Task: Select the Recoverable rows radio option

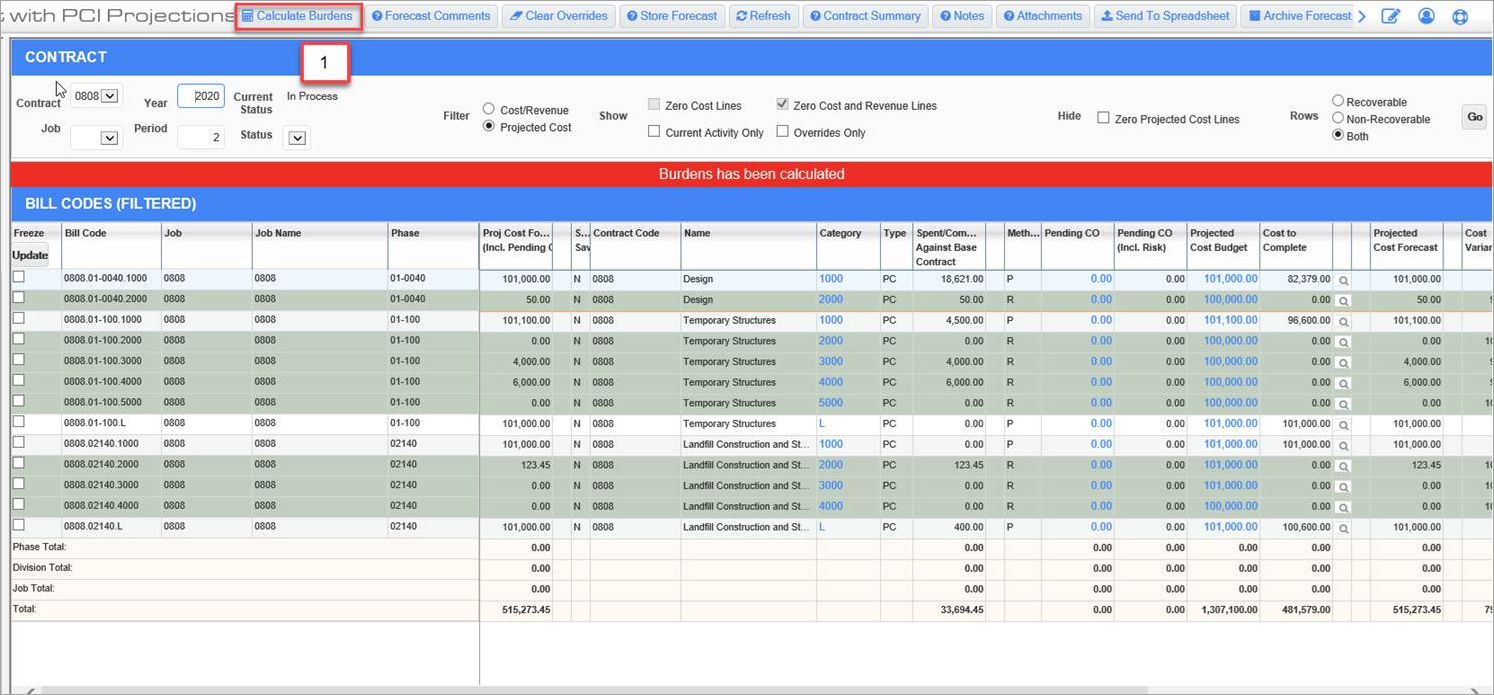Action: point(1338,101)
